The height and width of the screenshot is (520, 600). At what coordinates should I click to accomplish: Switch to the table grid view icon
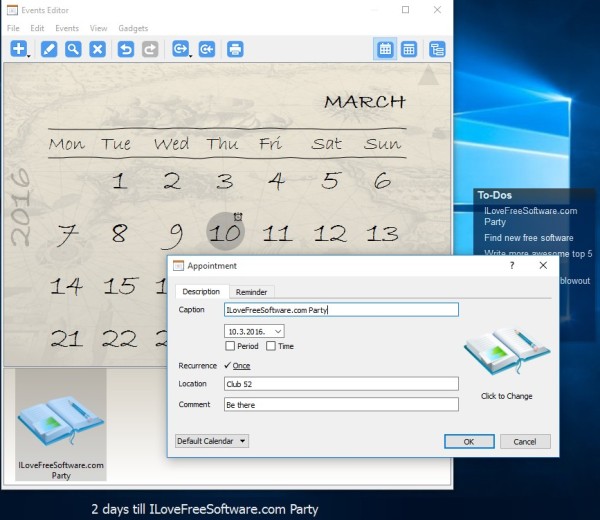point(409,49)
